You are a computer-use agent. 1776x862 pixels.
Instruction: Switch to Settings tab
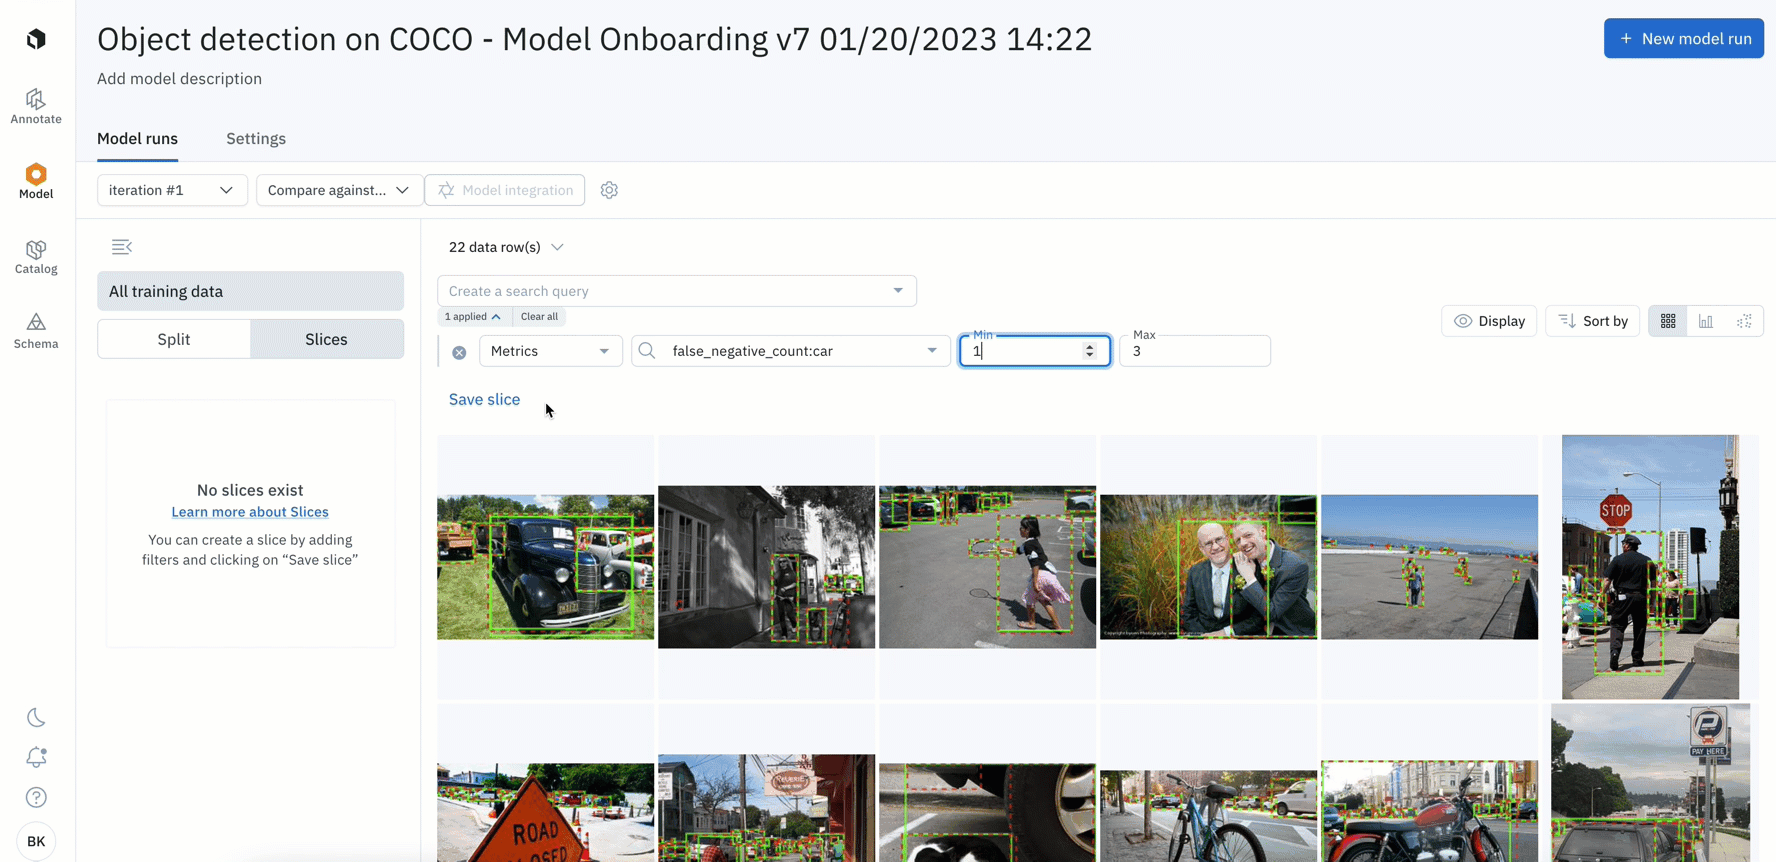[x=256, y=139]
